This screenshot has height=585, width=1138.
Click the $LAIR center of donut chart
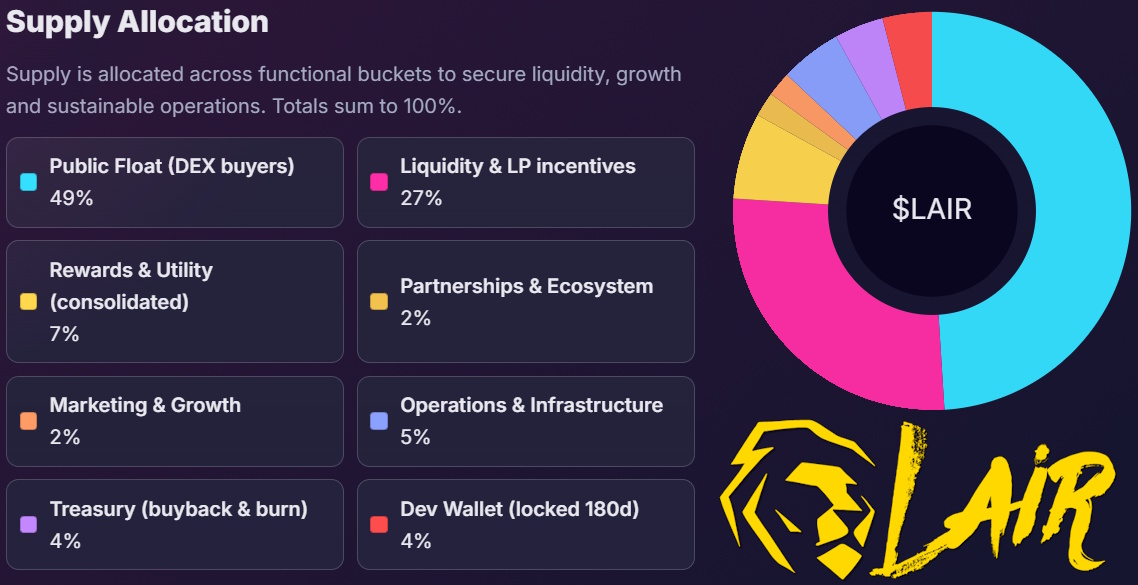point(932,209)
